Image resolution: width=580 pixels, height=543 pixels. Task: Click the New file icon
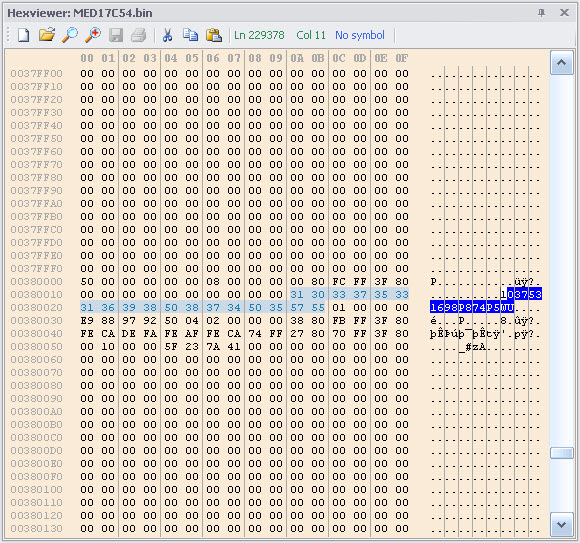[24, 35]
